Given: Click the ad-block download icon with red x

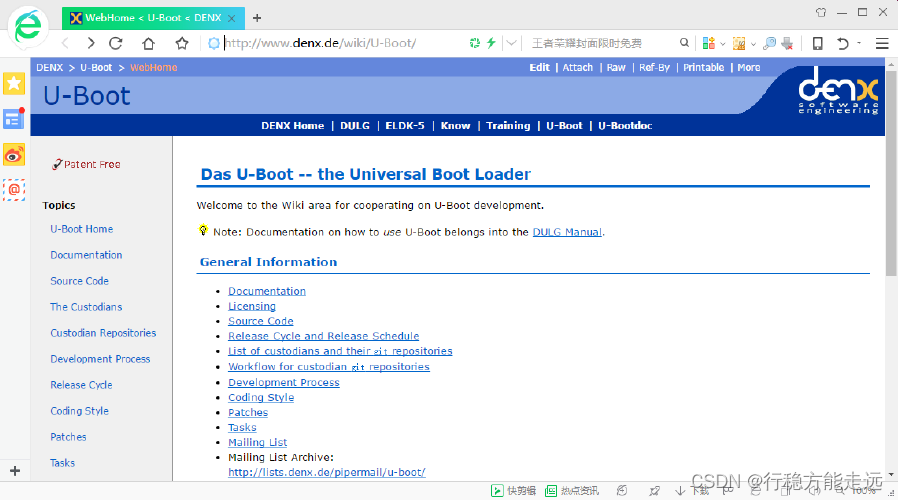Looking at the screenshot, I should [x=787, y=43].
